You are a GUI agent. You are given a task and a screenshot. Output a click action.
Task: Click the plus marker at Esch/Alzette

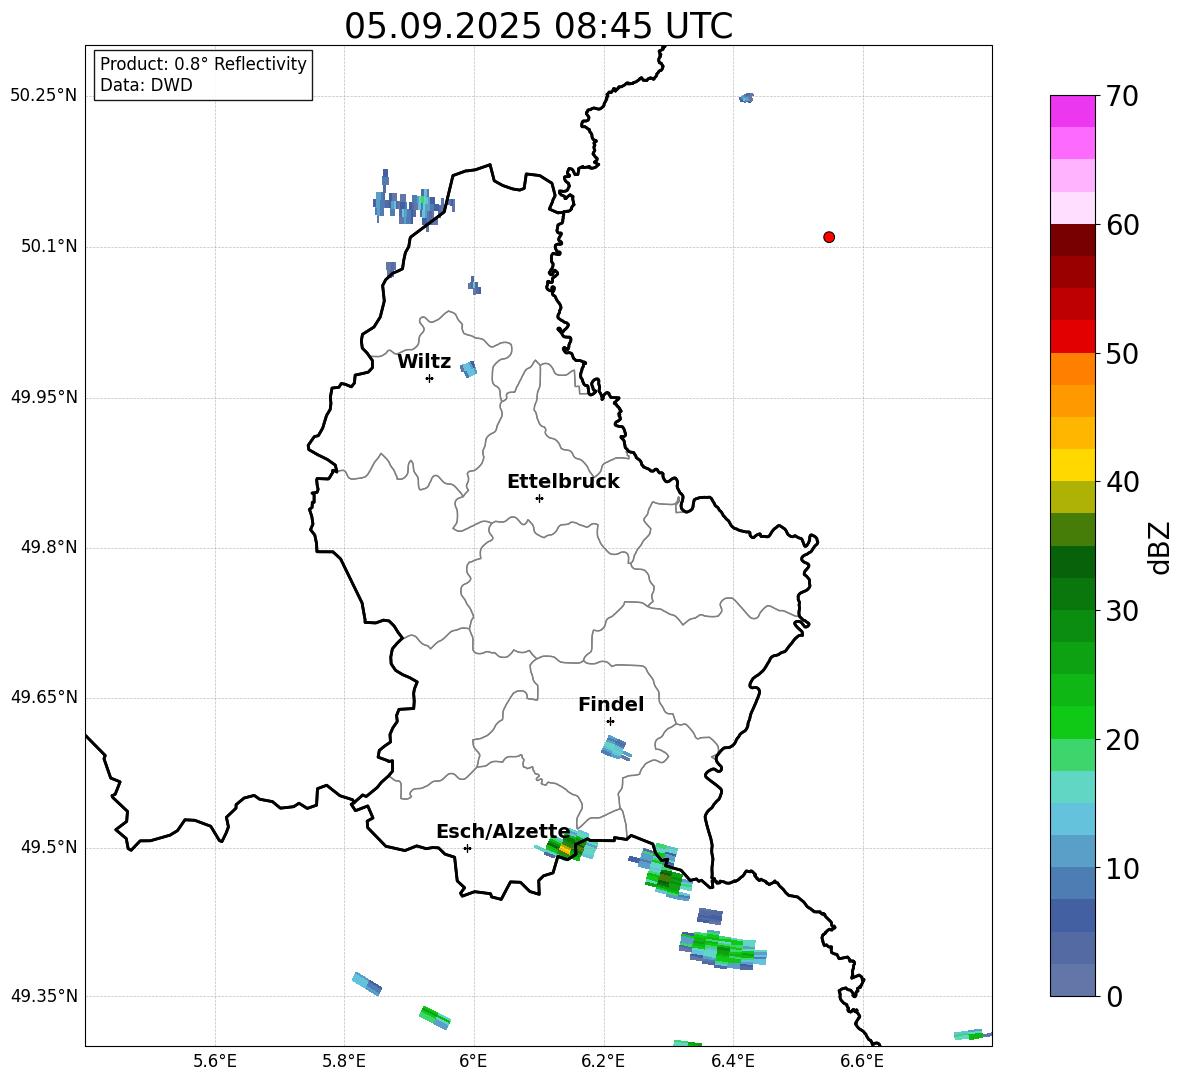(x=467, y=848)
